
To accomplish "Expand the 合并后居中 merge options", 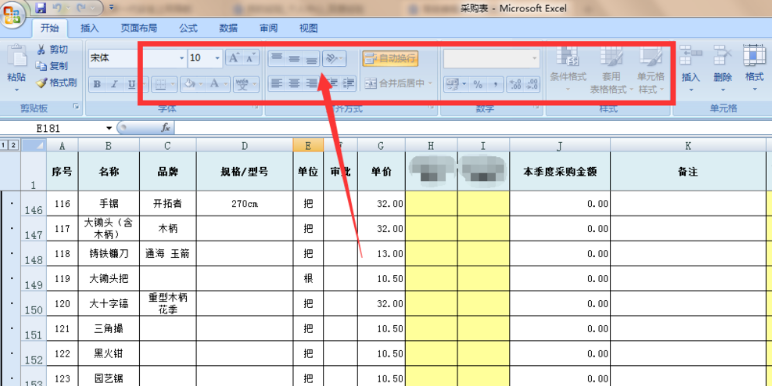I will pos(430,84).
